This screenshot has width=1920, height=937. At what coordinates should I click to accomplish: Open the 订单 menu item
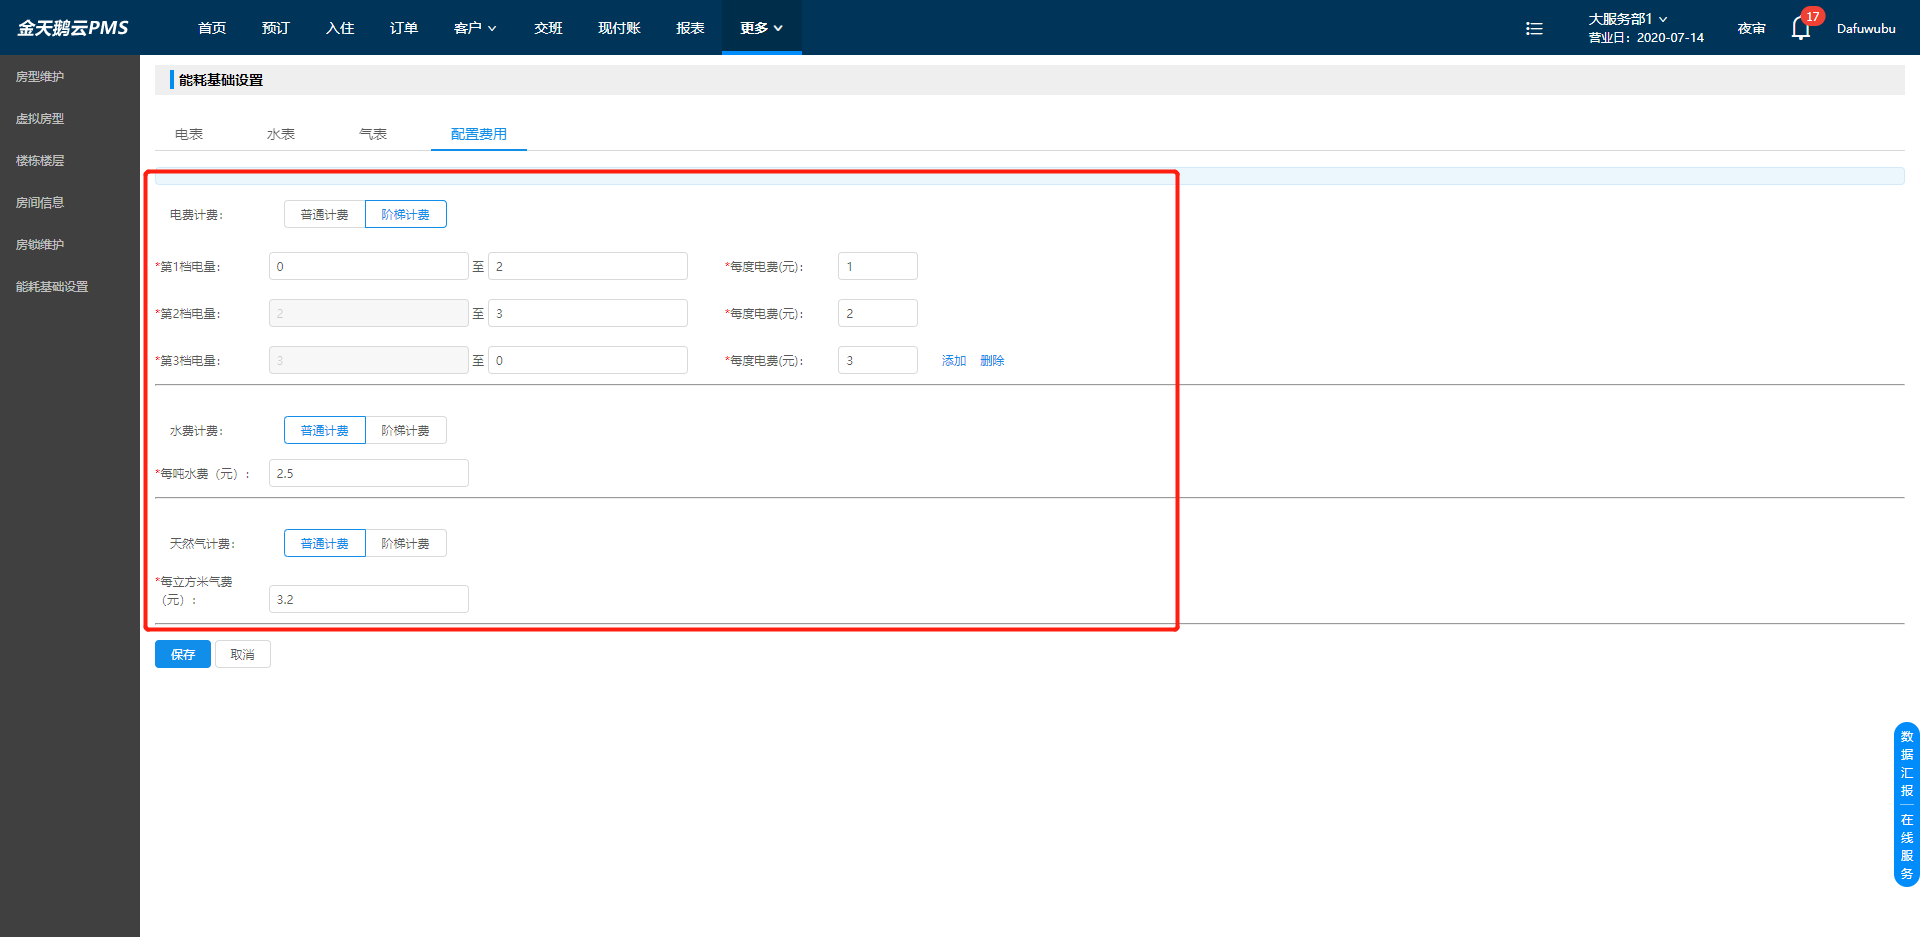tap(404, 28)
